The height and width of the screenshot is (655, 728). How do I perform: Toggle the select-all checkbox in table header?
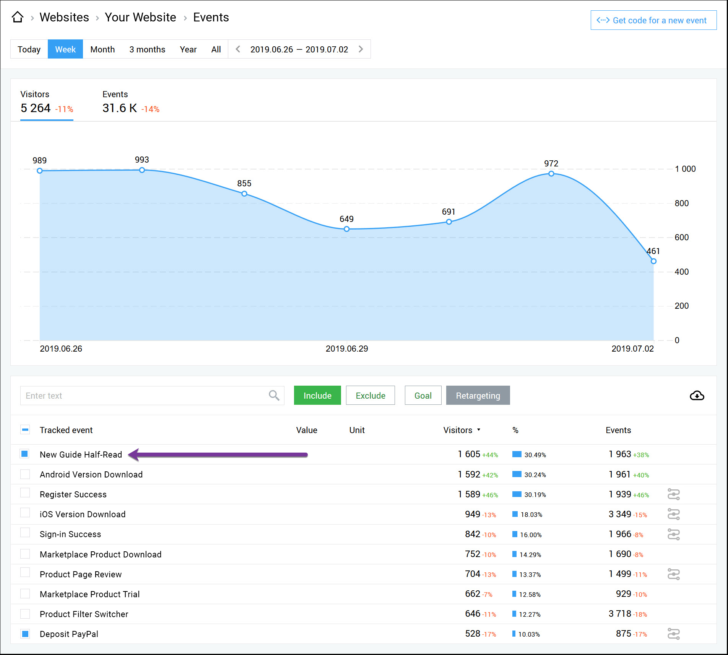click(25, 430)
